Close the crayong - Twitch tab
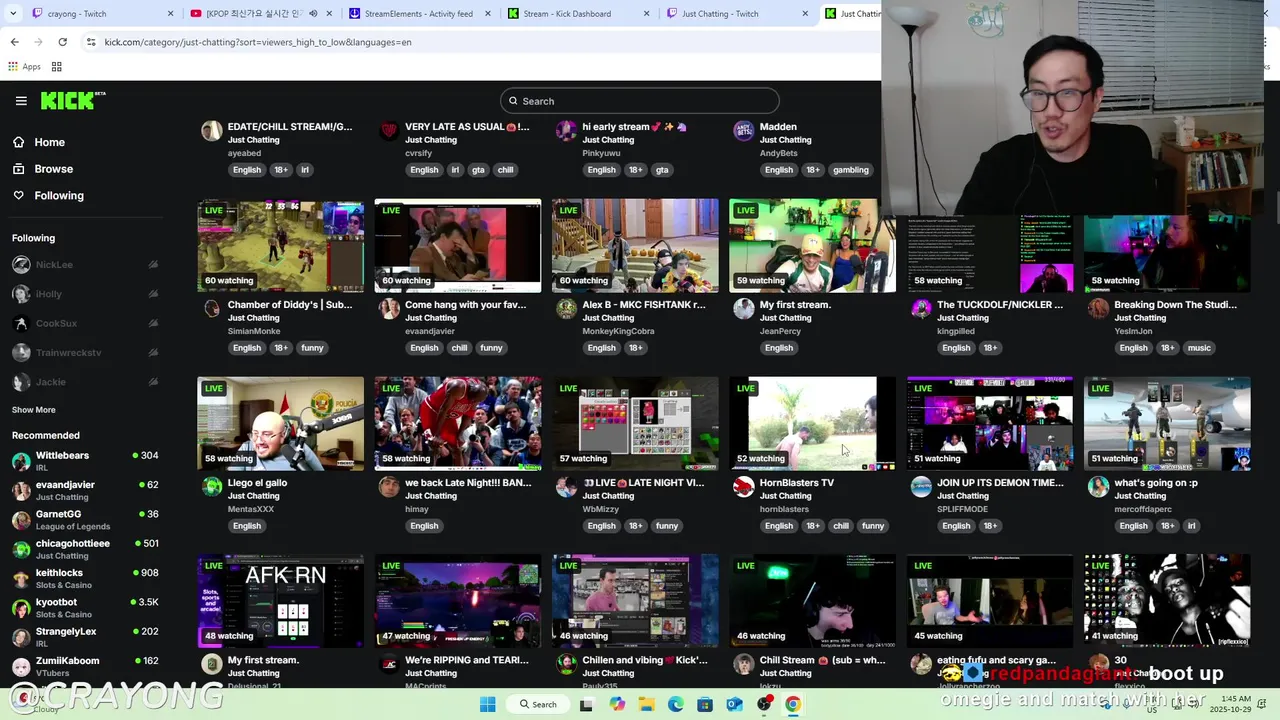1280x720 pixels. point(170,14)
